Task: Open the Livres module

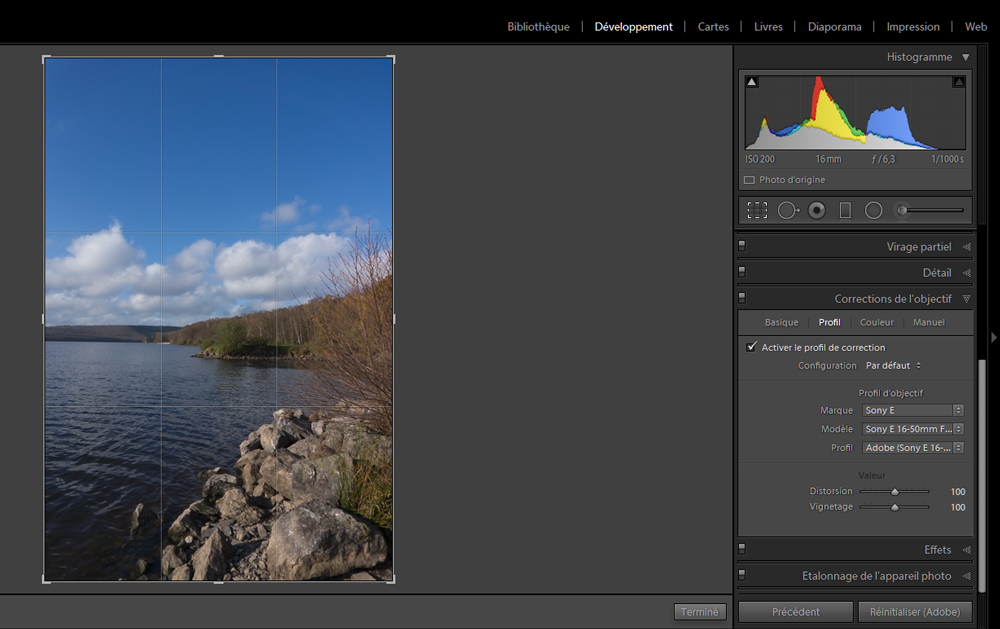Action: [x=768, y=27]
